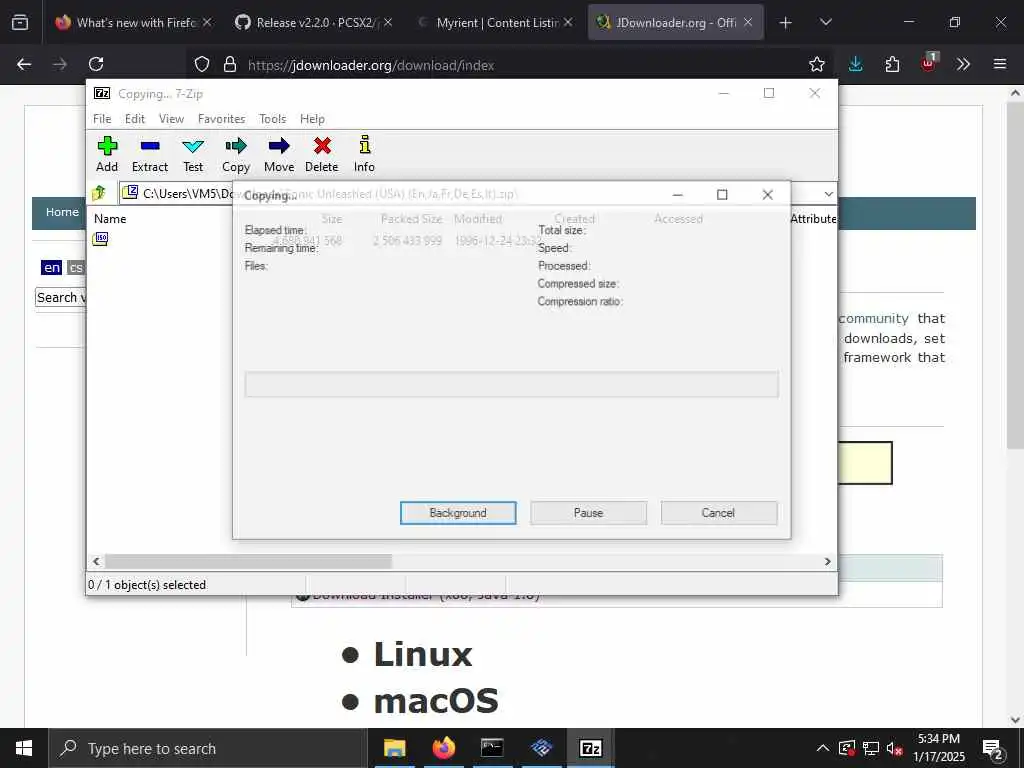Click the muted volume tray icon
Screen dimensions: 1024x768
coord(894,748)
